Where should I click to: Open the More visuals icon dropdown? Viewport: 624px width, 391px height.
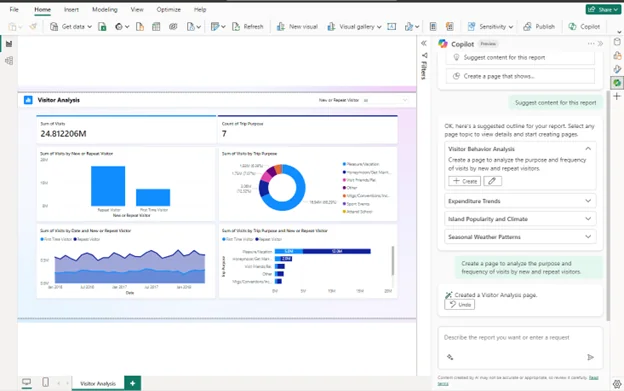click(411, 27)
